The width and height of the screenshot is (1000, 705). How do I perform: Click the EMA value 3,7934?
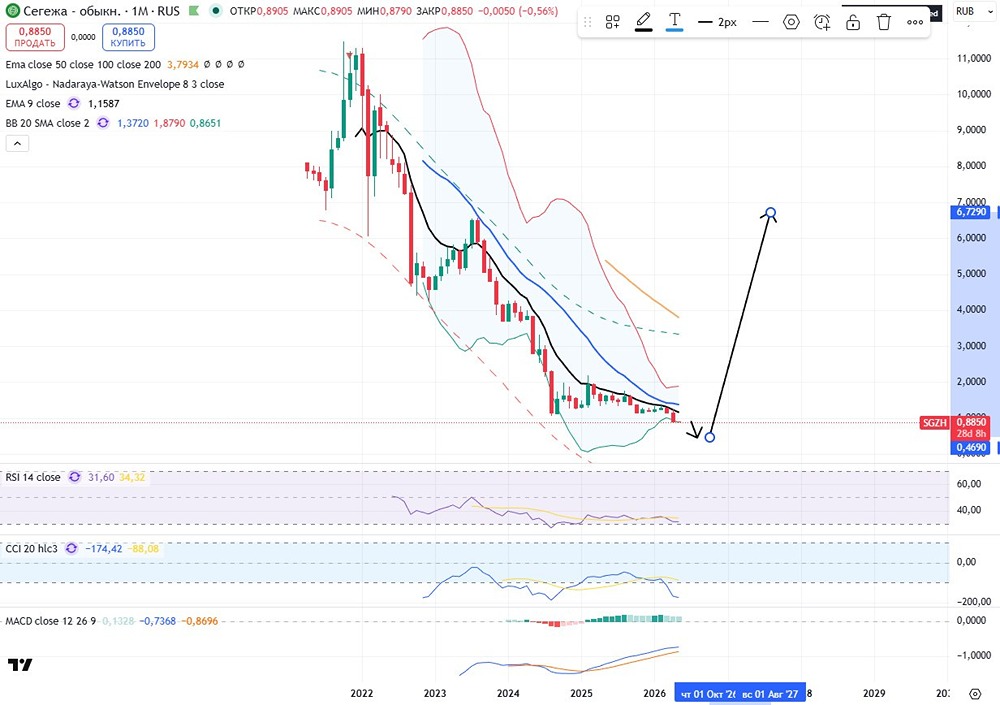183,64
